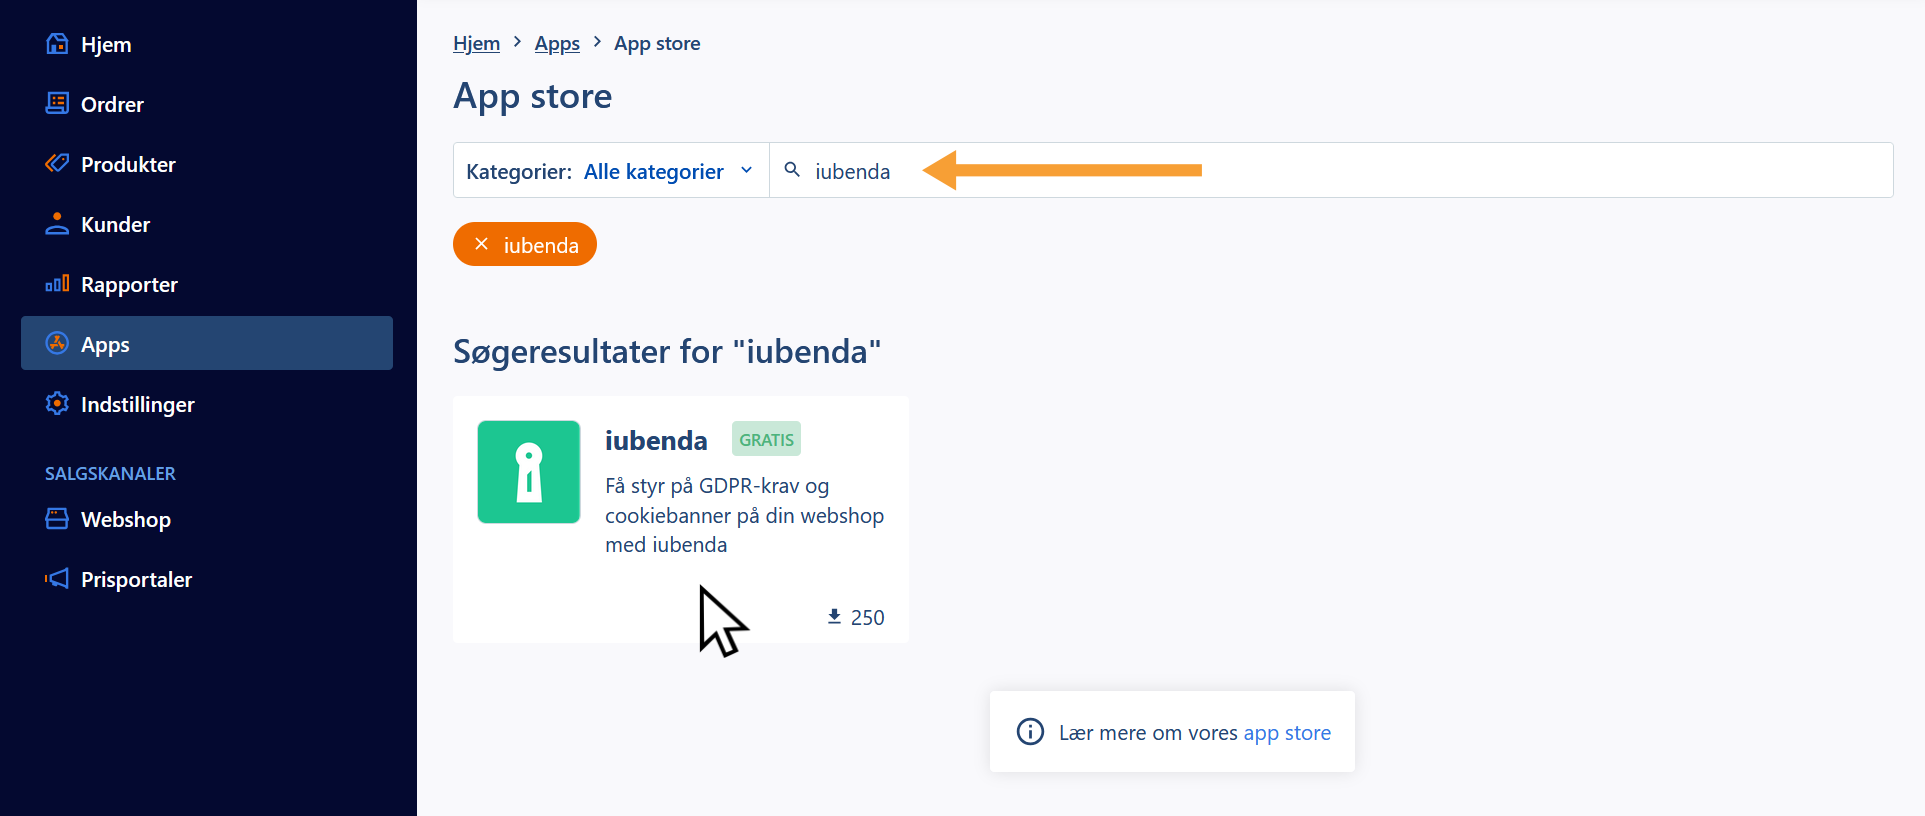
Task: Click the Webshop storefront icon
Action: tap(57, 519)
